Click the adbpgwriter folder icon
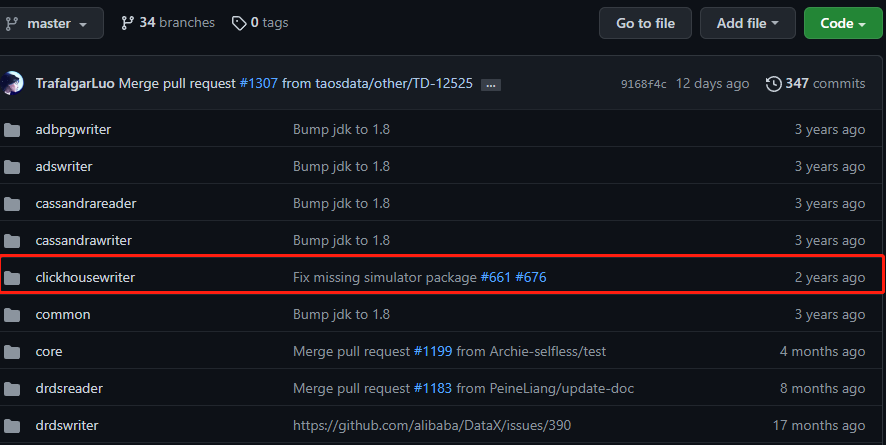Image resolution: width=886 pixels, height=445 pixels. pos(12,130)
